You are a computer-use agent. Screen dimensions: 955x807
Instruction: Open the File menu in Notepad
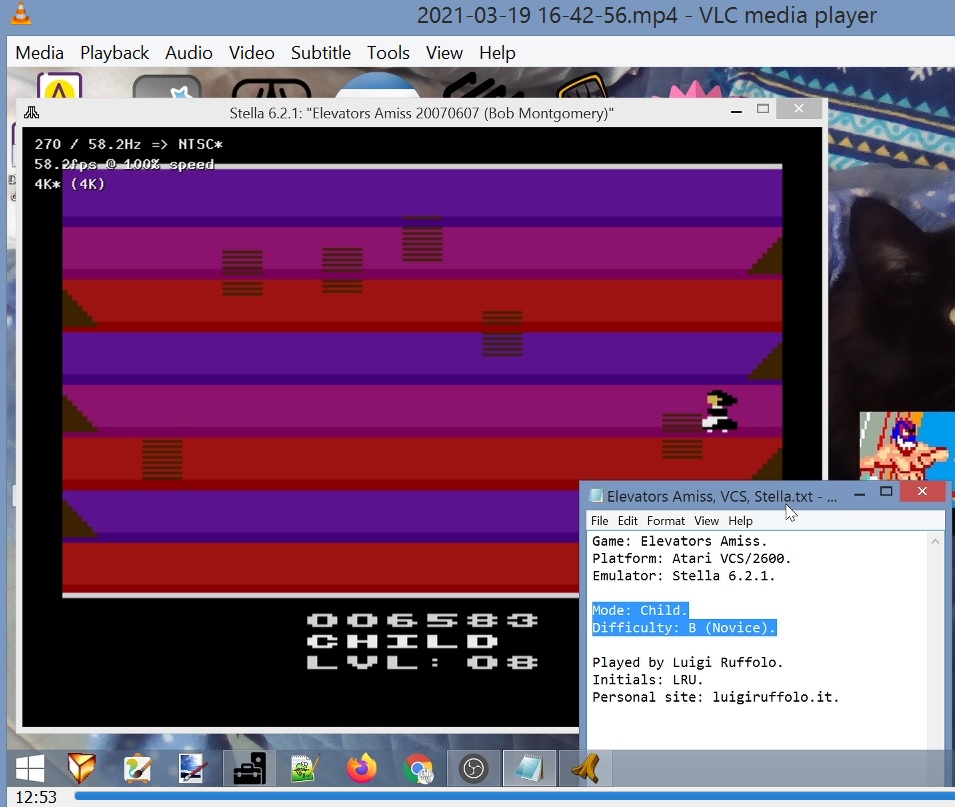click(599, 521)
